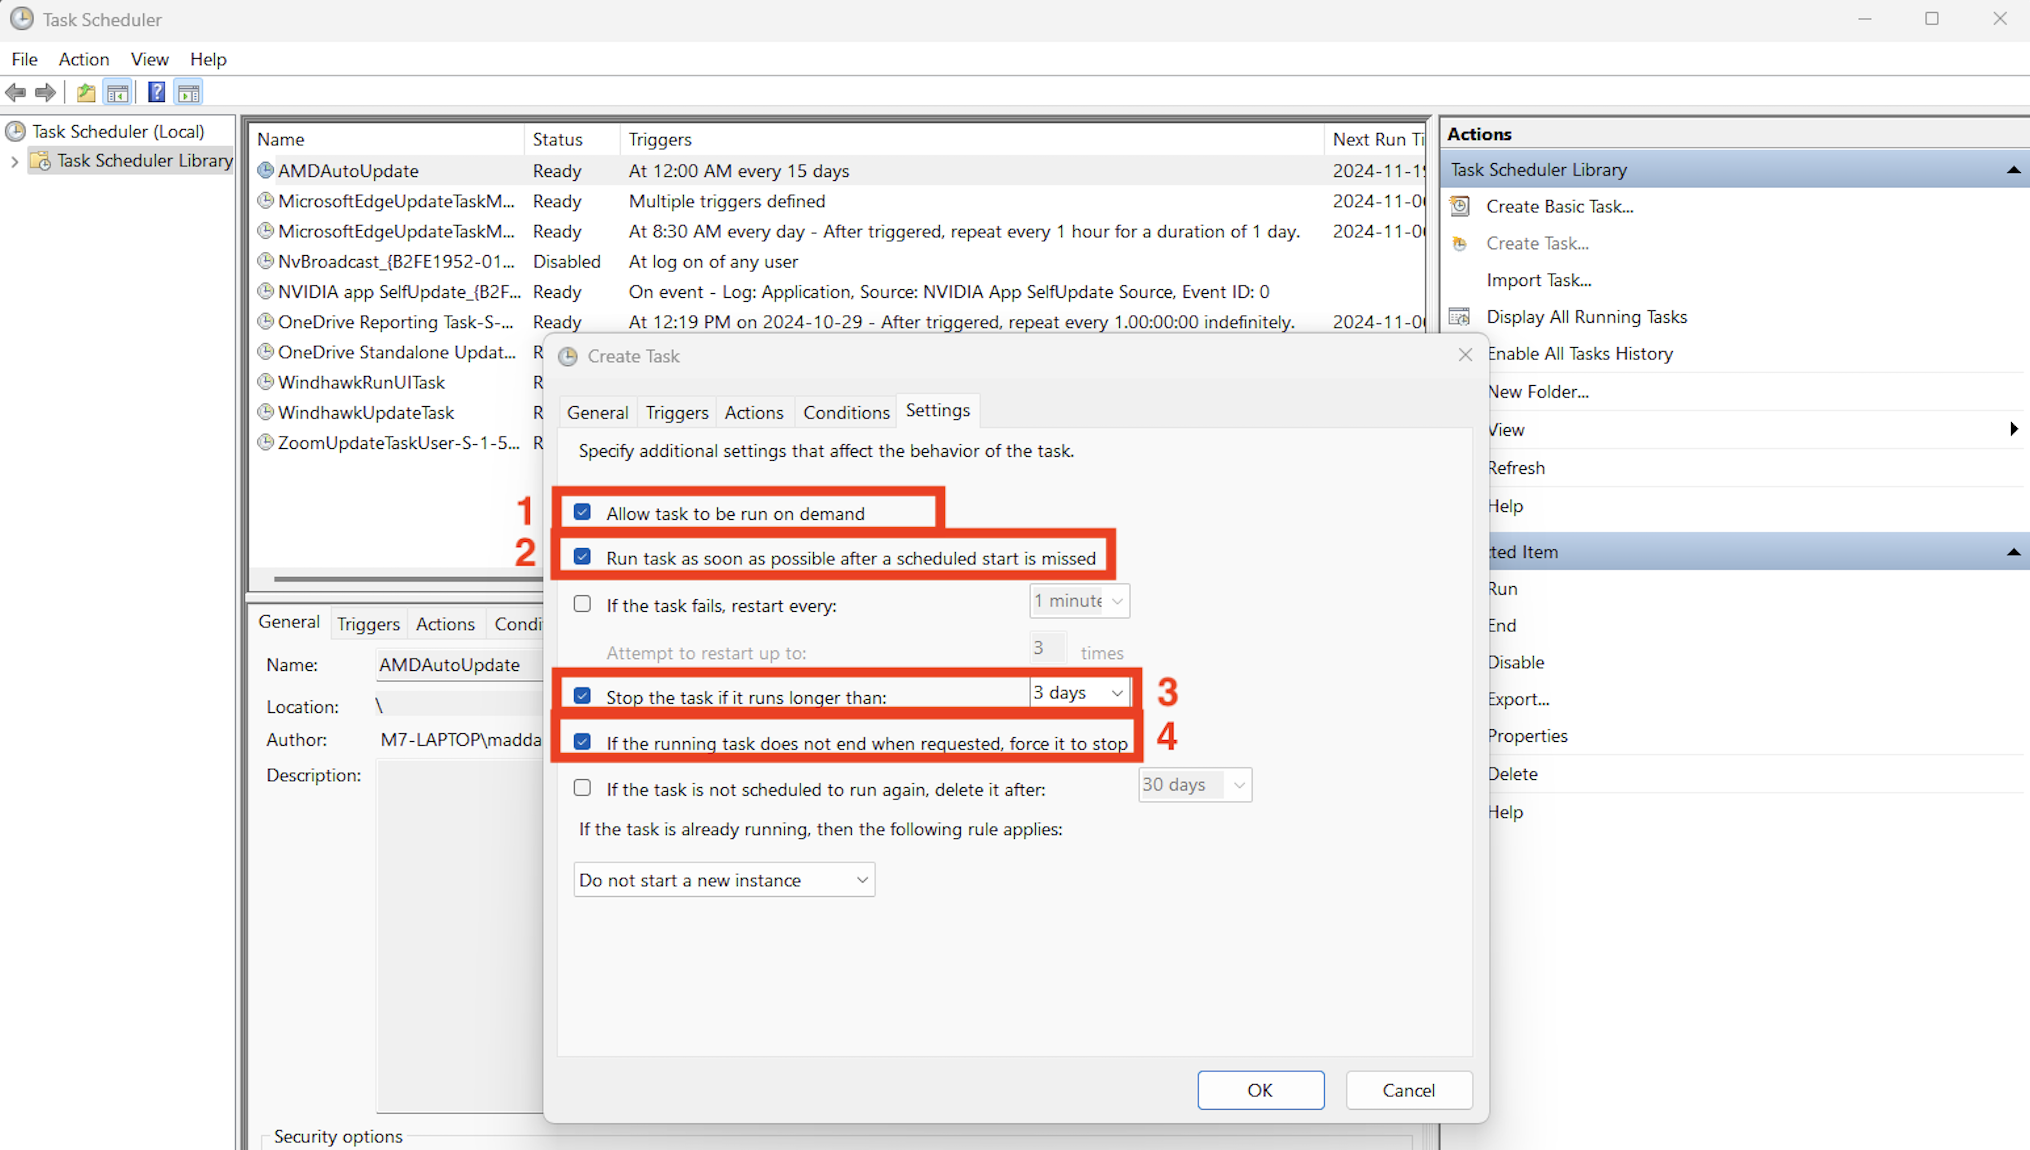Click the Create Basic Task icon
The image size is (2030, 1150).
pos(1460,206)
